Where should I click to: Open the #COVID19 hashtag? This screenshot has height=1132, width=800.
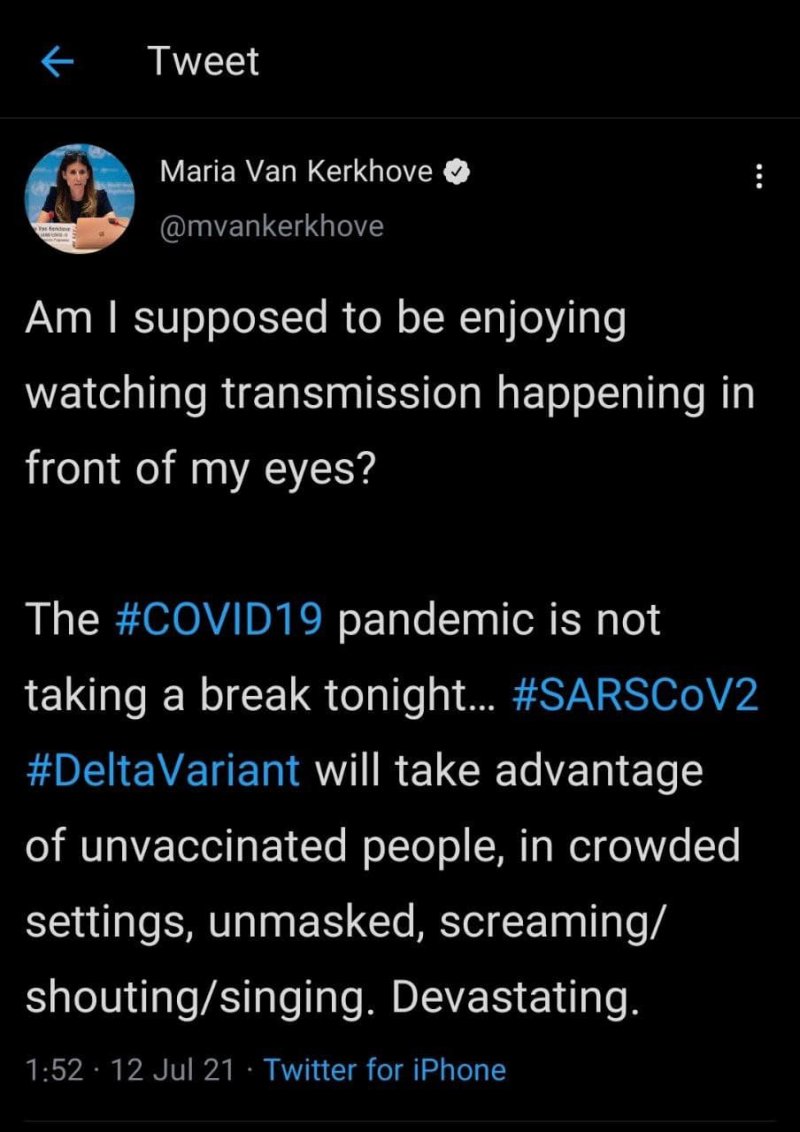[219, 620]
